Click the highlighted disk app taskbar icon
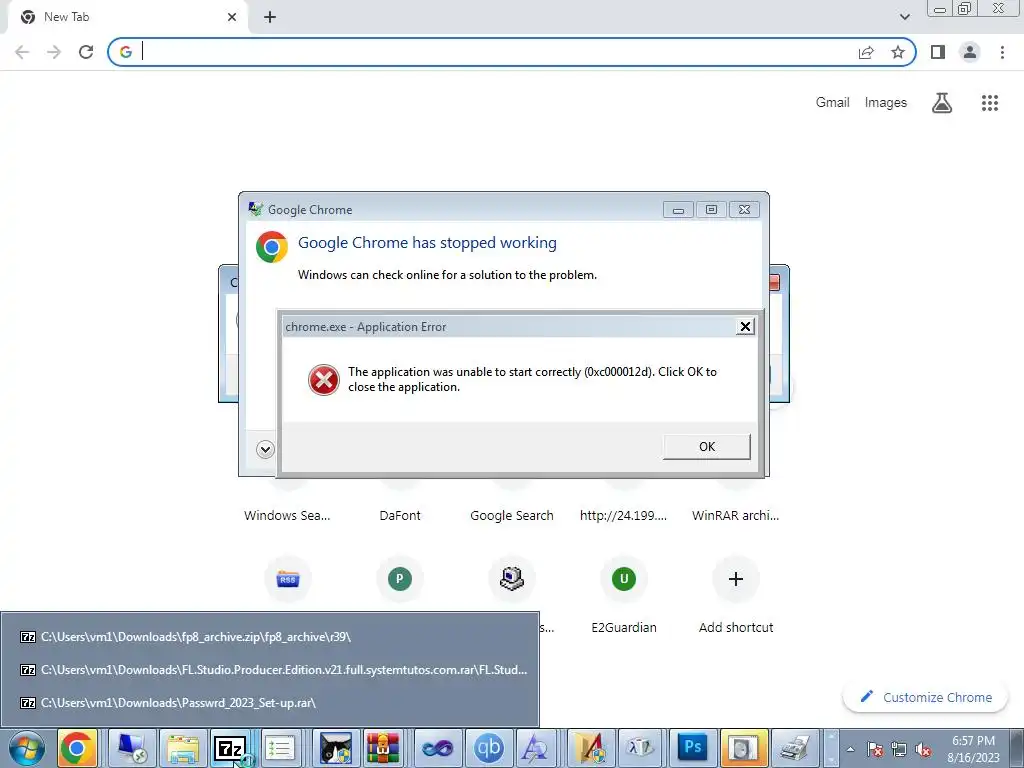 pos(743,748)
